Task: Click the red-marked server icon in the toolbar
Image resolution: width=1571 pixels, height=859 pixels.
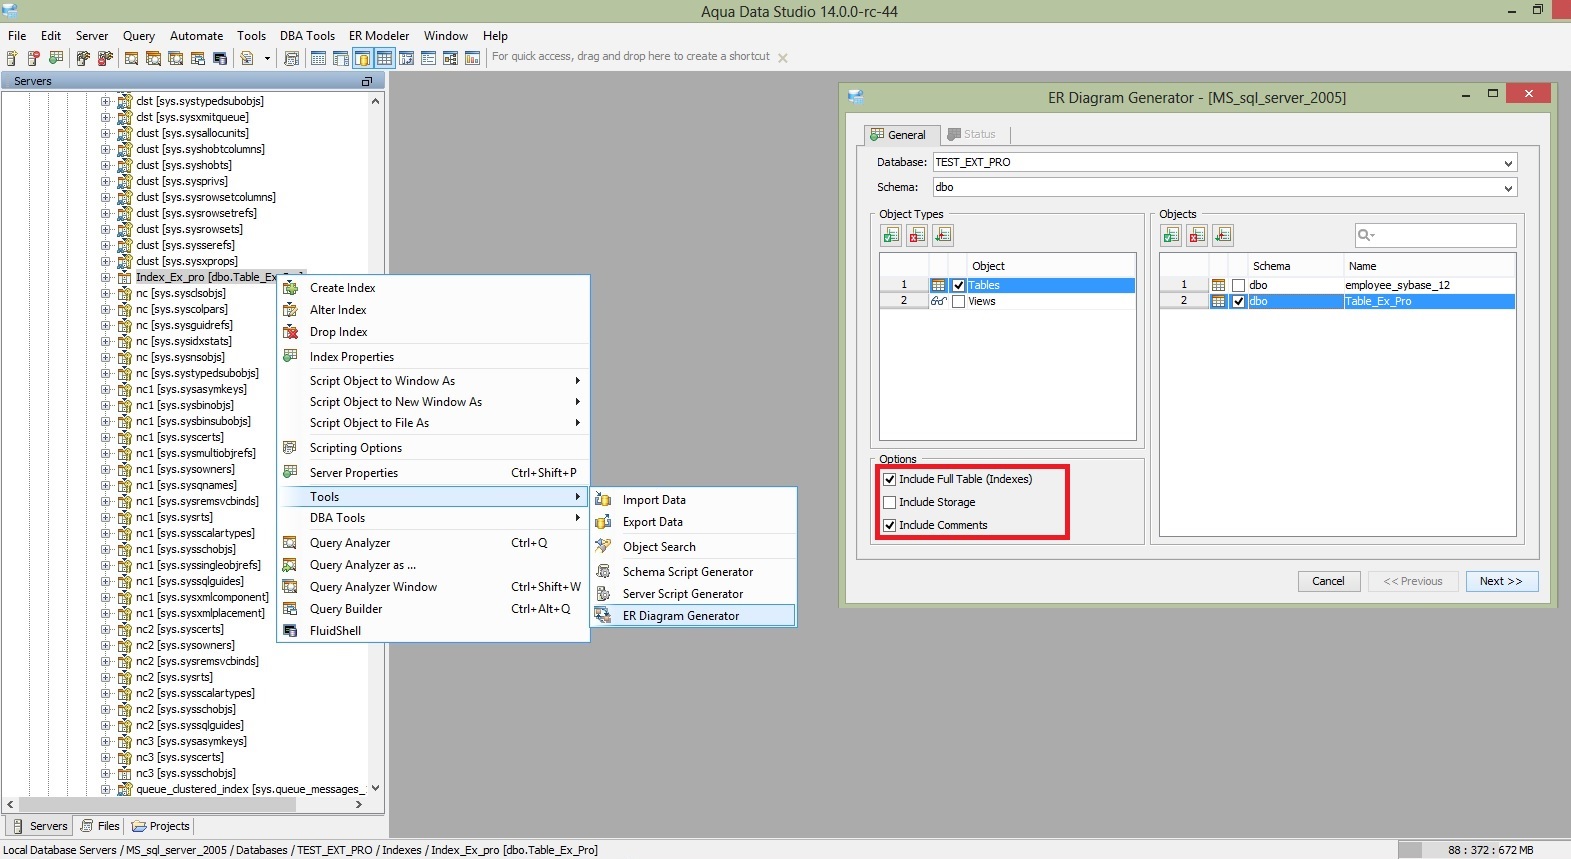Action: click(33, 58)
